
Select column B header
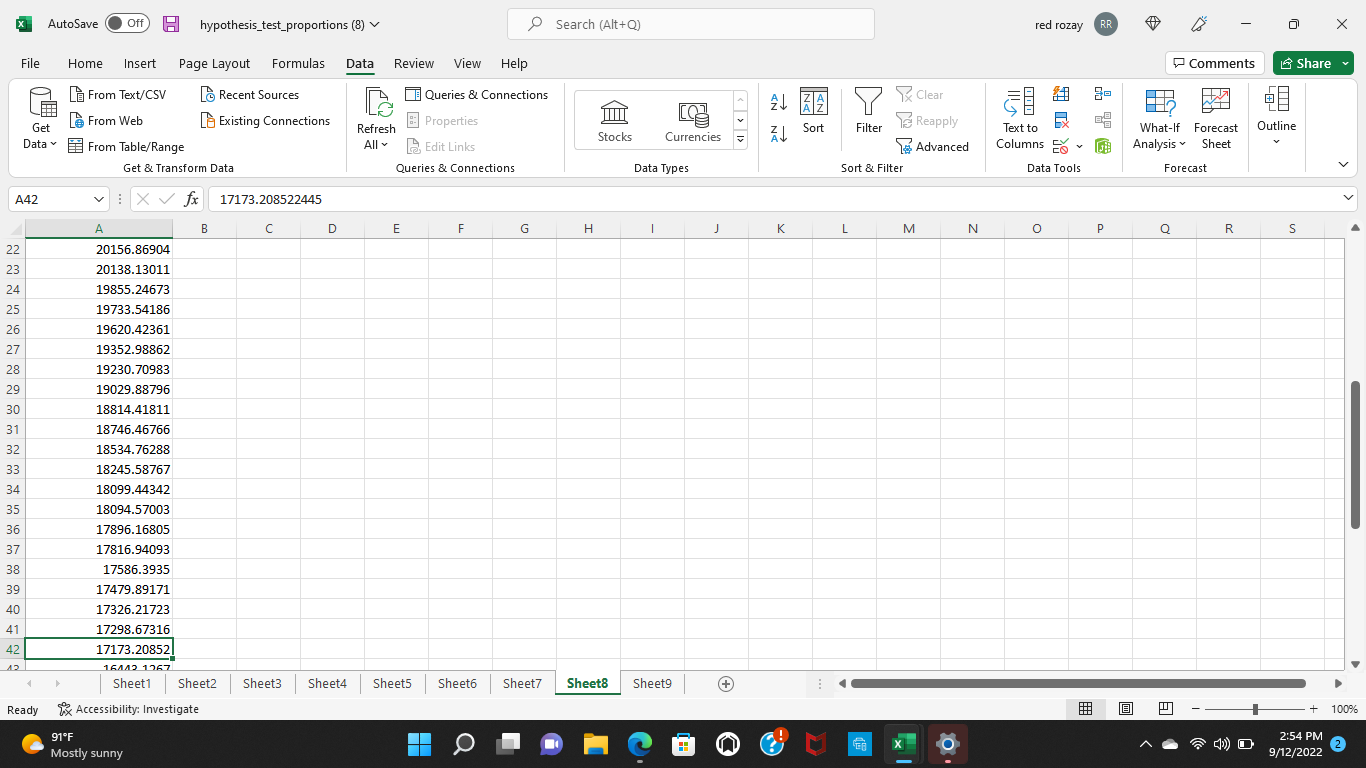(x=204, y=228)
